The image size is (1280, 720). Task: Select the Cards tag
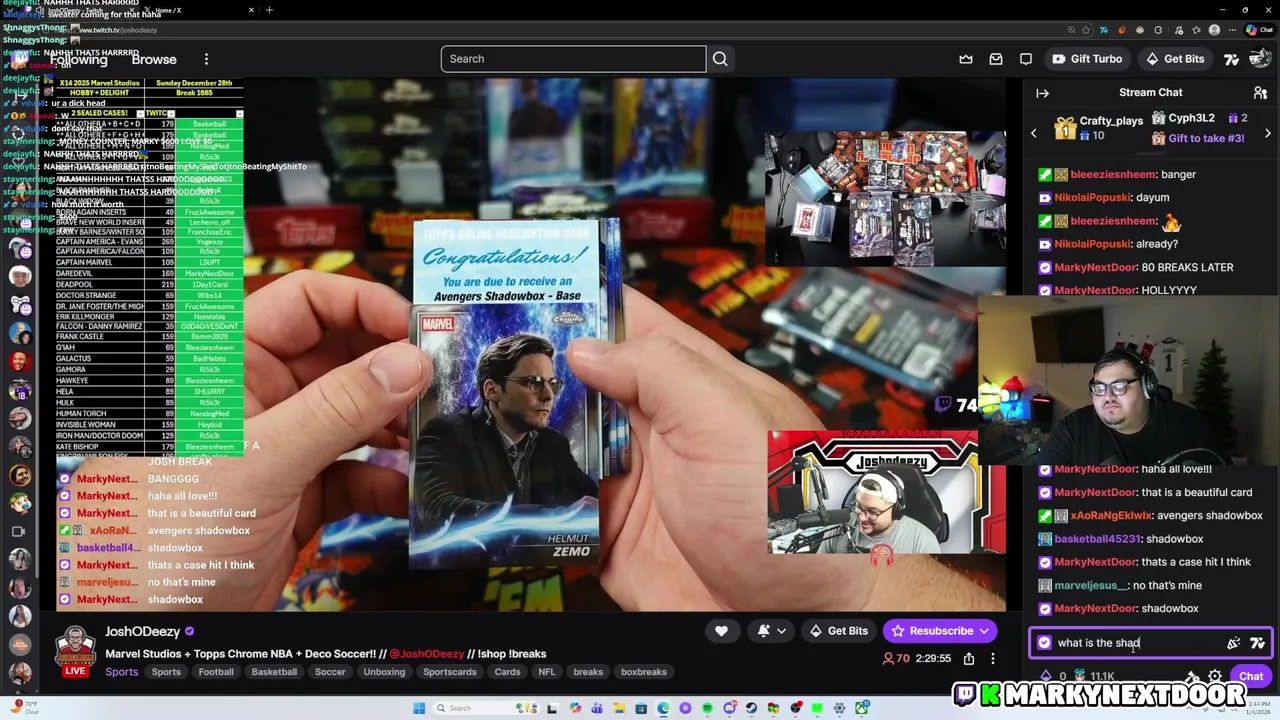click(x=507, y=672)
